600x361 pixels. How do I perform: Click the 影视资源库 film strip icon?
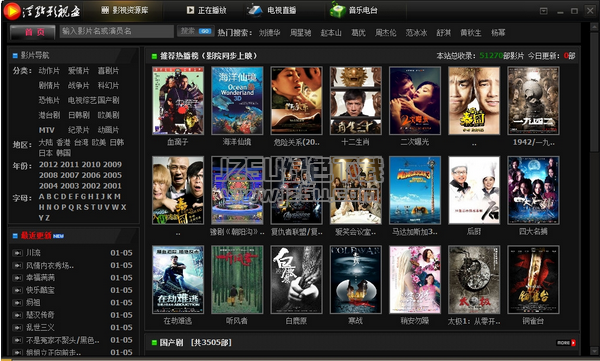point(105,10)
